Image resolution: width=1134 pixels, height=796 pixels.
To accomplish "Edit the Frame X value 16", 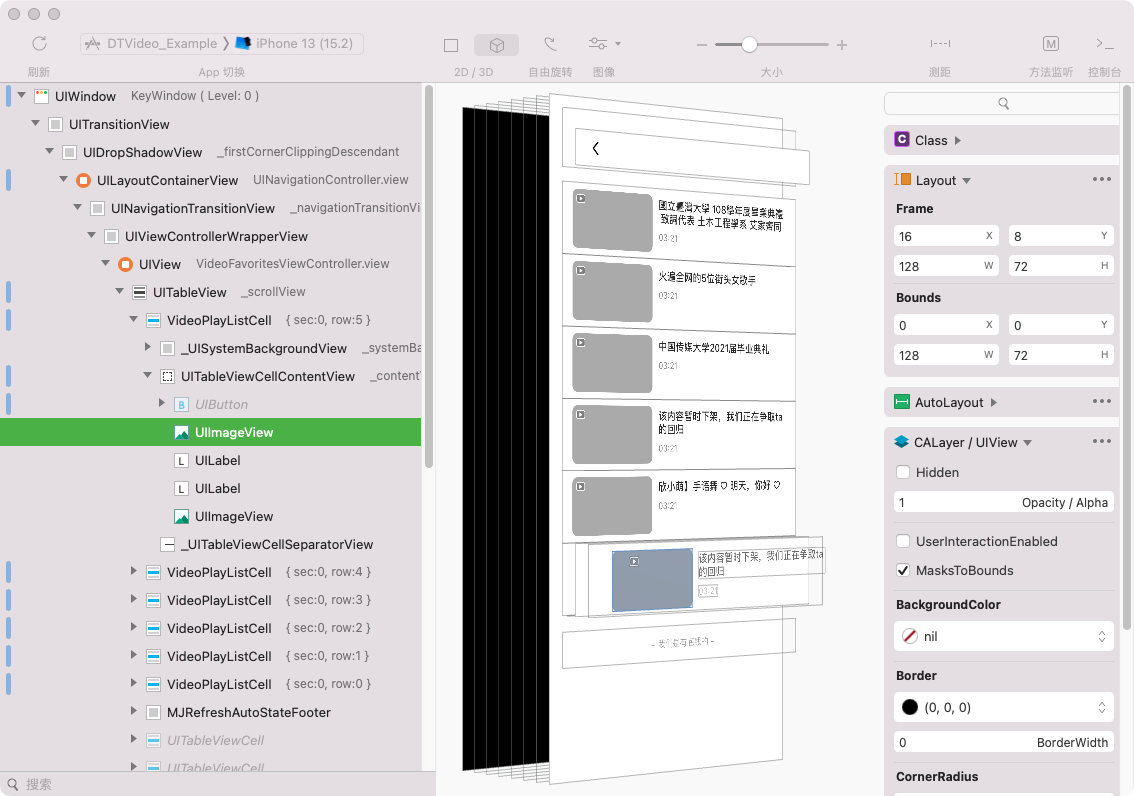I will coord(946,236).
